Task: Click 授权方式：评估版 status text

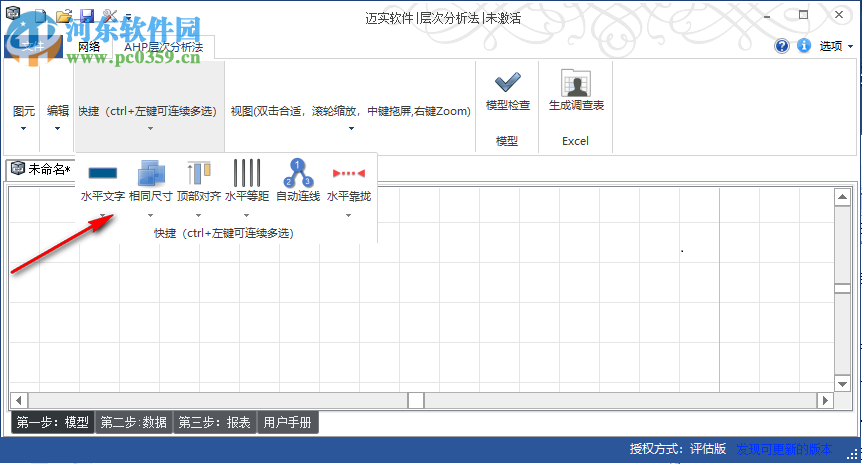Action: 678,449
